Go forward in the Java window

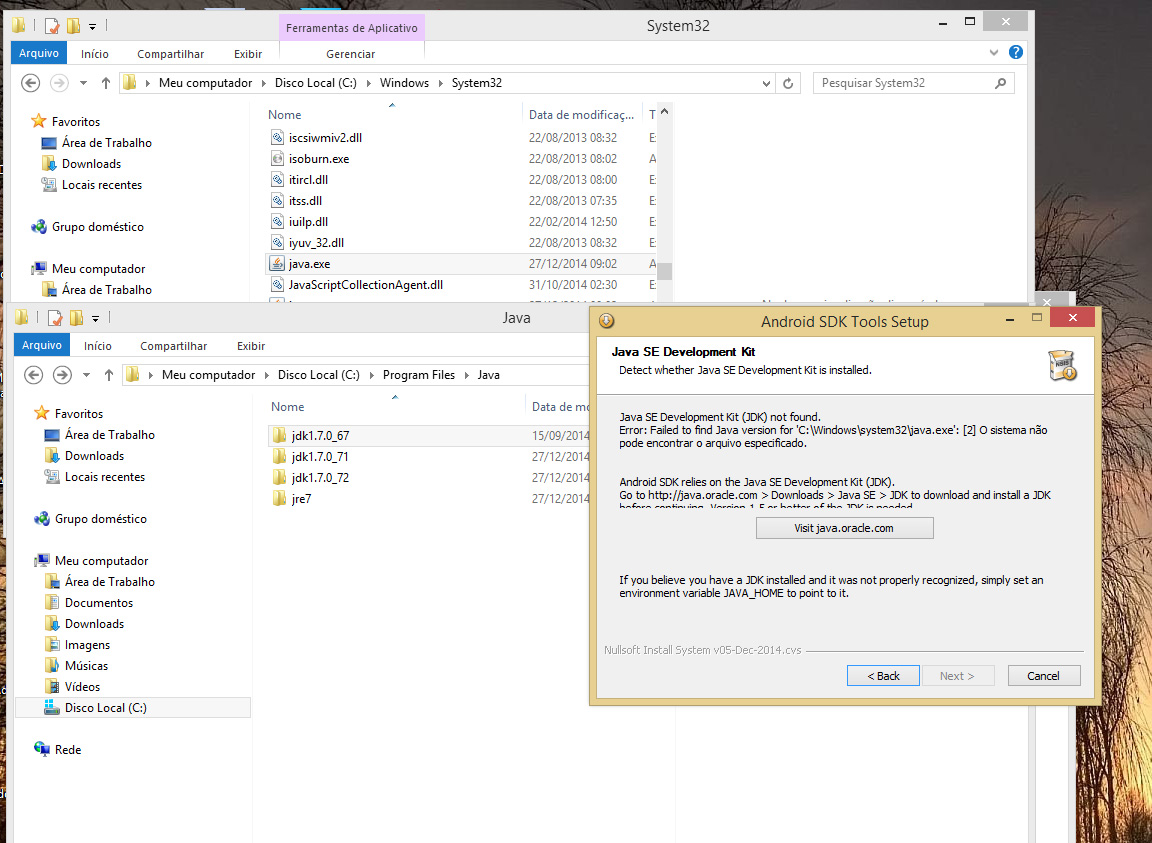click(x=62, y=375)
